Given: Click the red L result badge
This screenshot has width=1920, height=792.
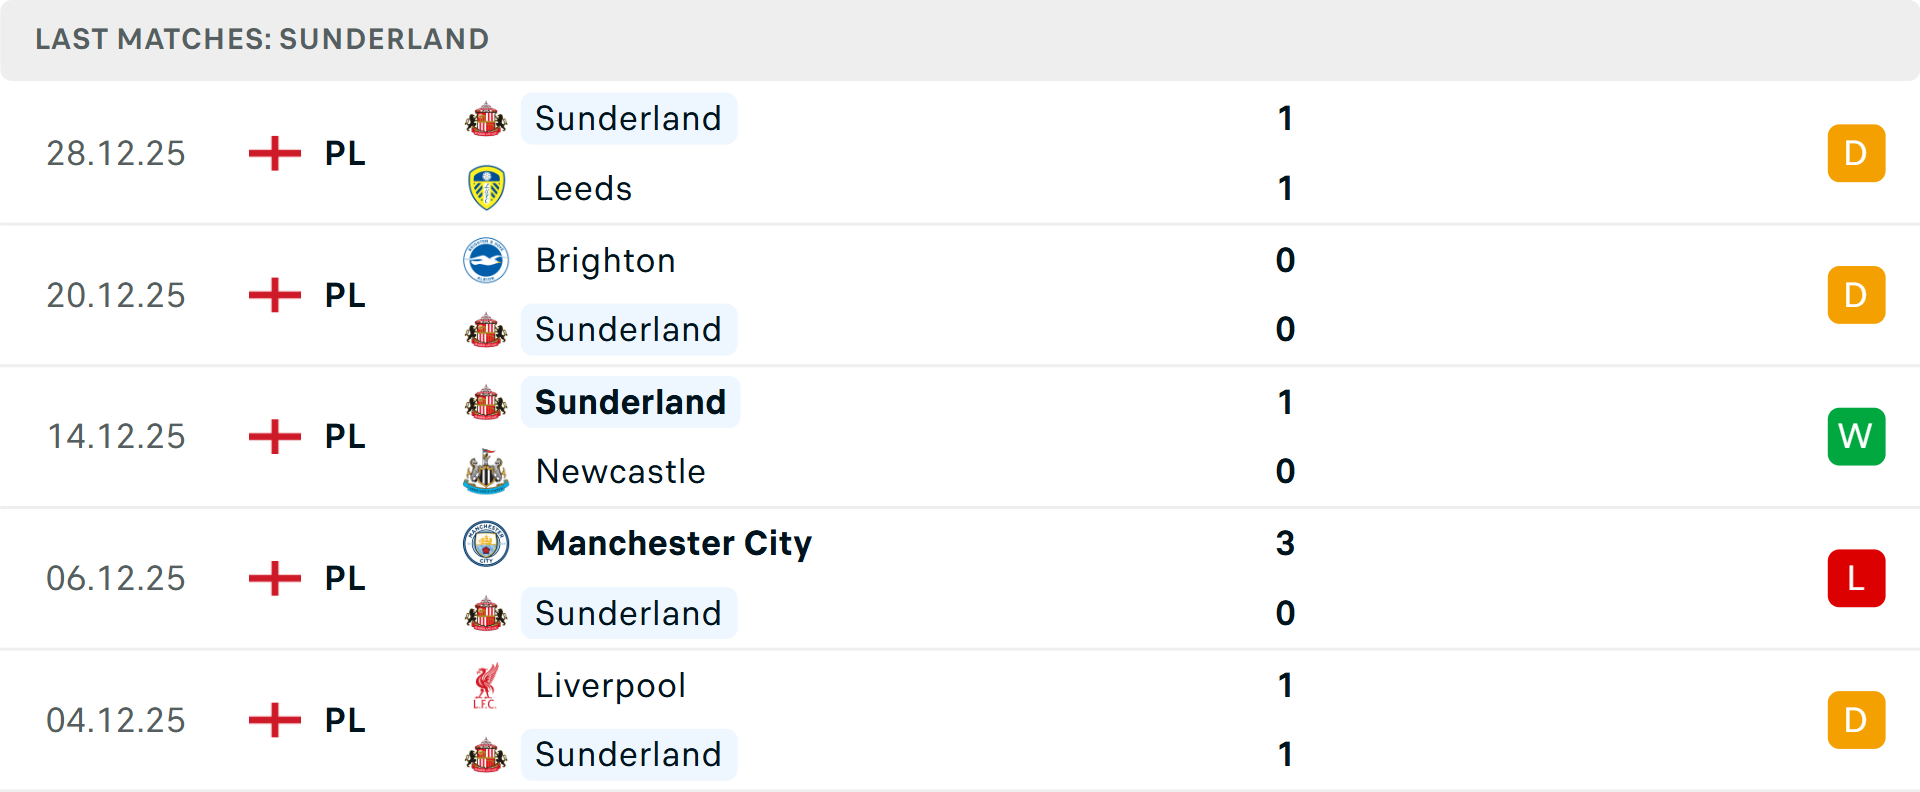Looking at the screenshot, I should point(1855,578).
